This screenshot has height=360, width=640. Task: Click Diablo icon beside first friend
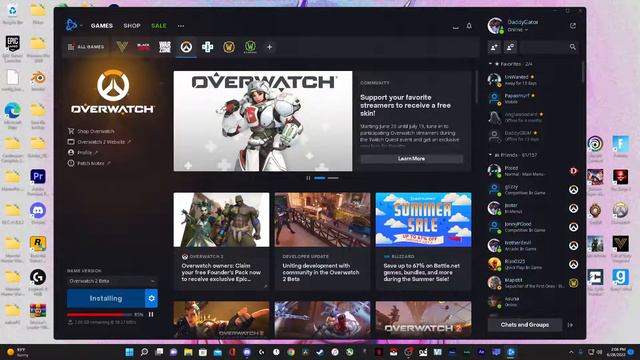coord(573,171)
